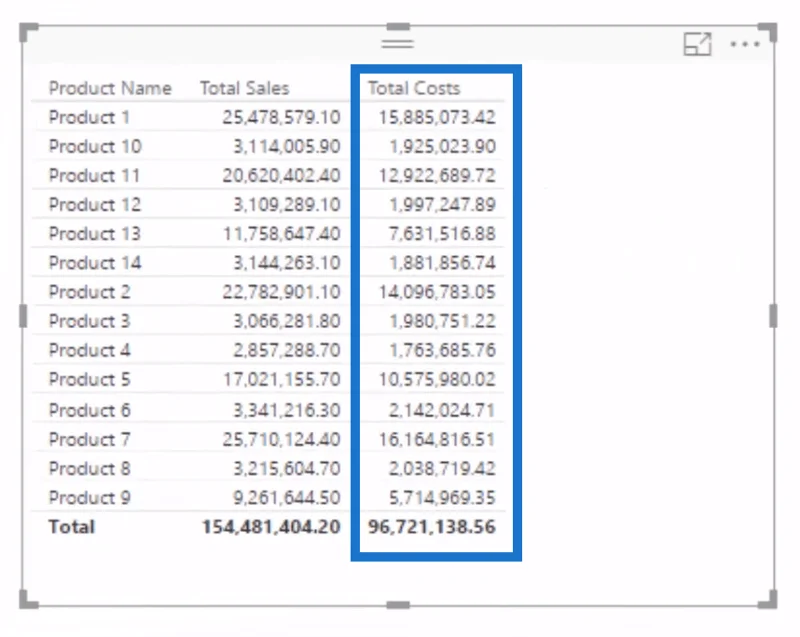Sort by Product Name column header
Image resolution: width=800 pixels, height=637 pixels.
(x=110, y=88)
